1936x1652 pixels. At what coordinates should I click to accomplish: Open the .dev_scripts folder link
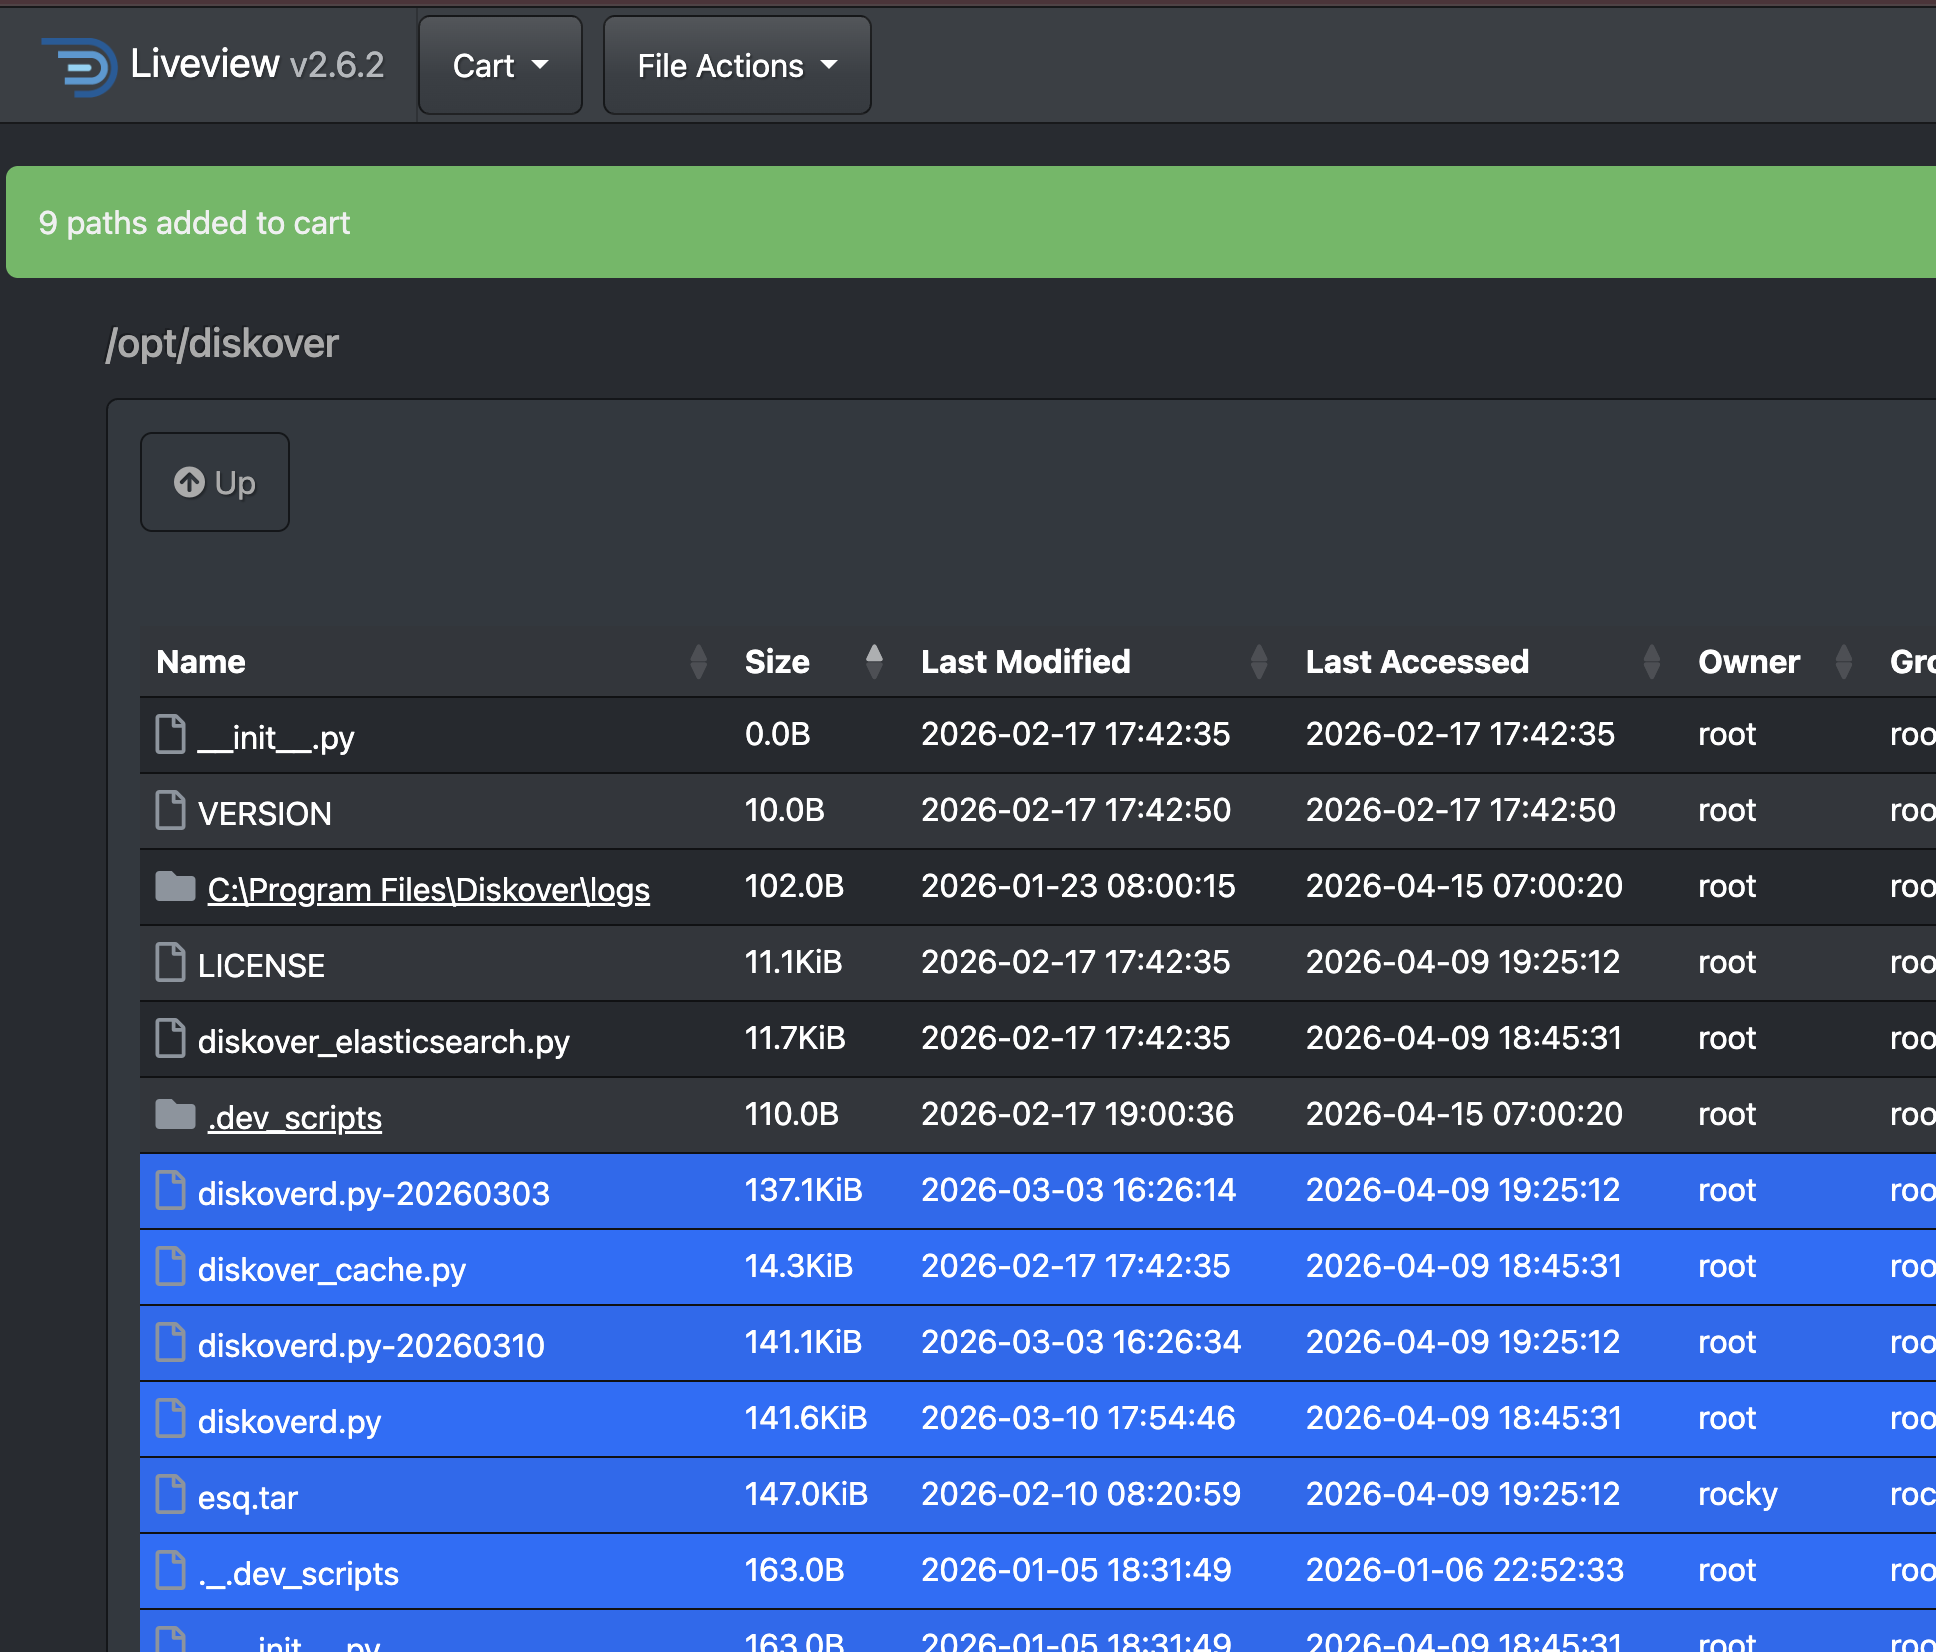[295, 1118]
